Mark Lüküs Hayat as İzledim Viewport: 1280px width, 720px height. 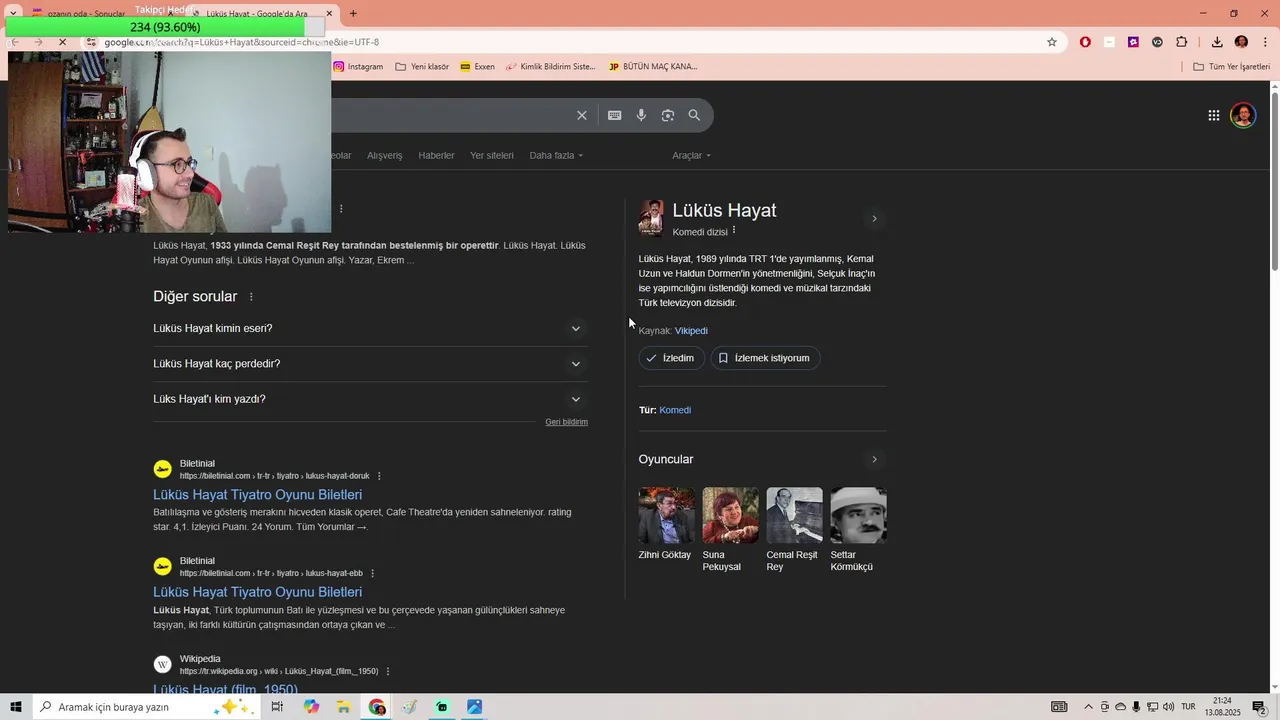[x=672, y=358]
